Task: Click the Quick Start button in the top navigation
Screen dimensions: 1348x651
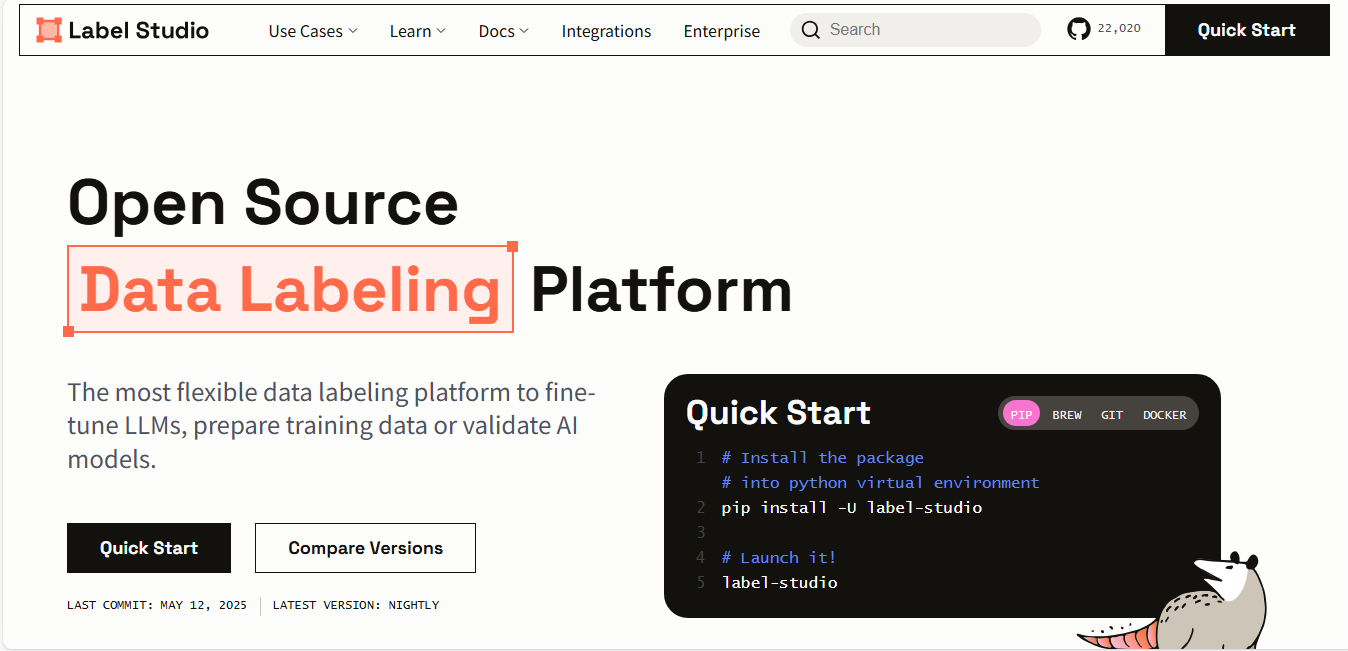Action: pyautogui.click(x=1247, y=30)
